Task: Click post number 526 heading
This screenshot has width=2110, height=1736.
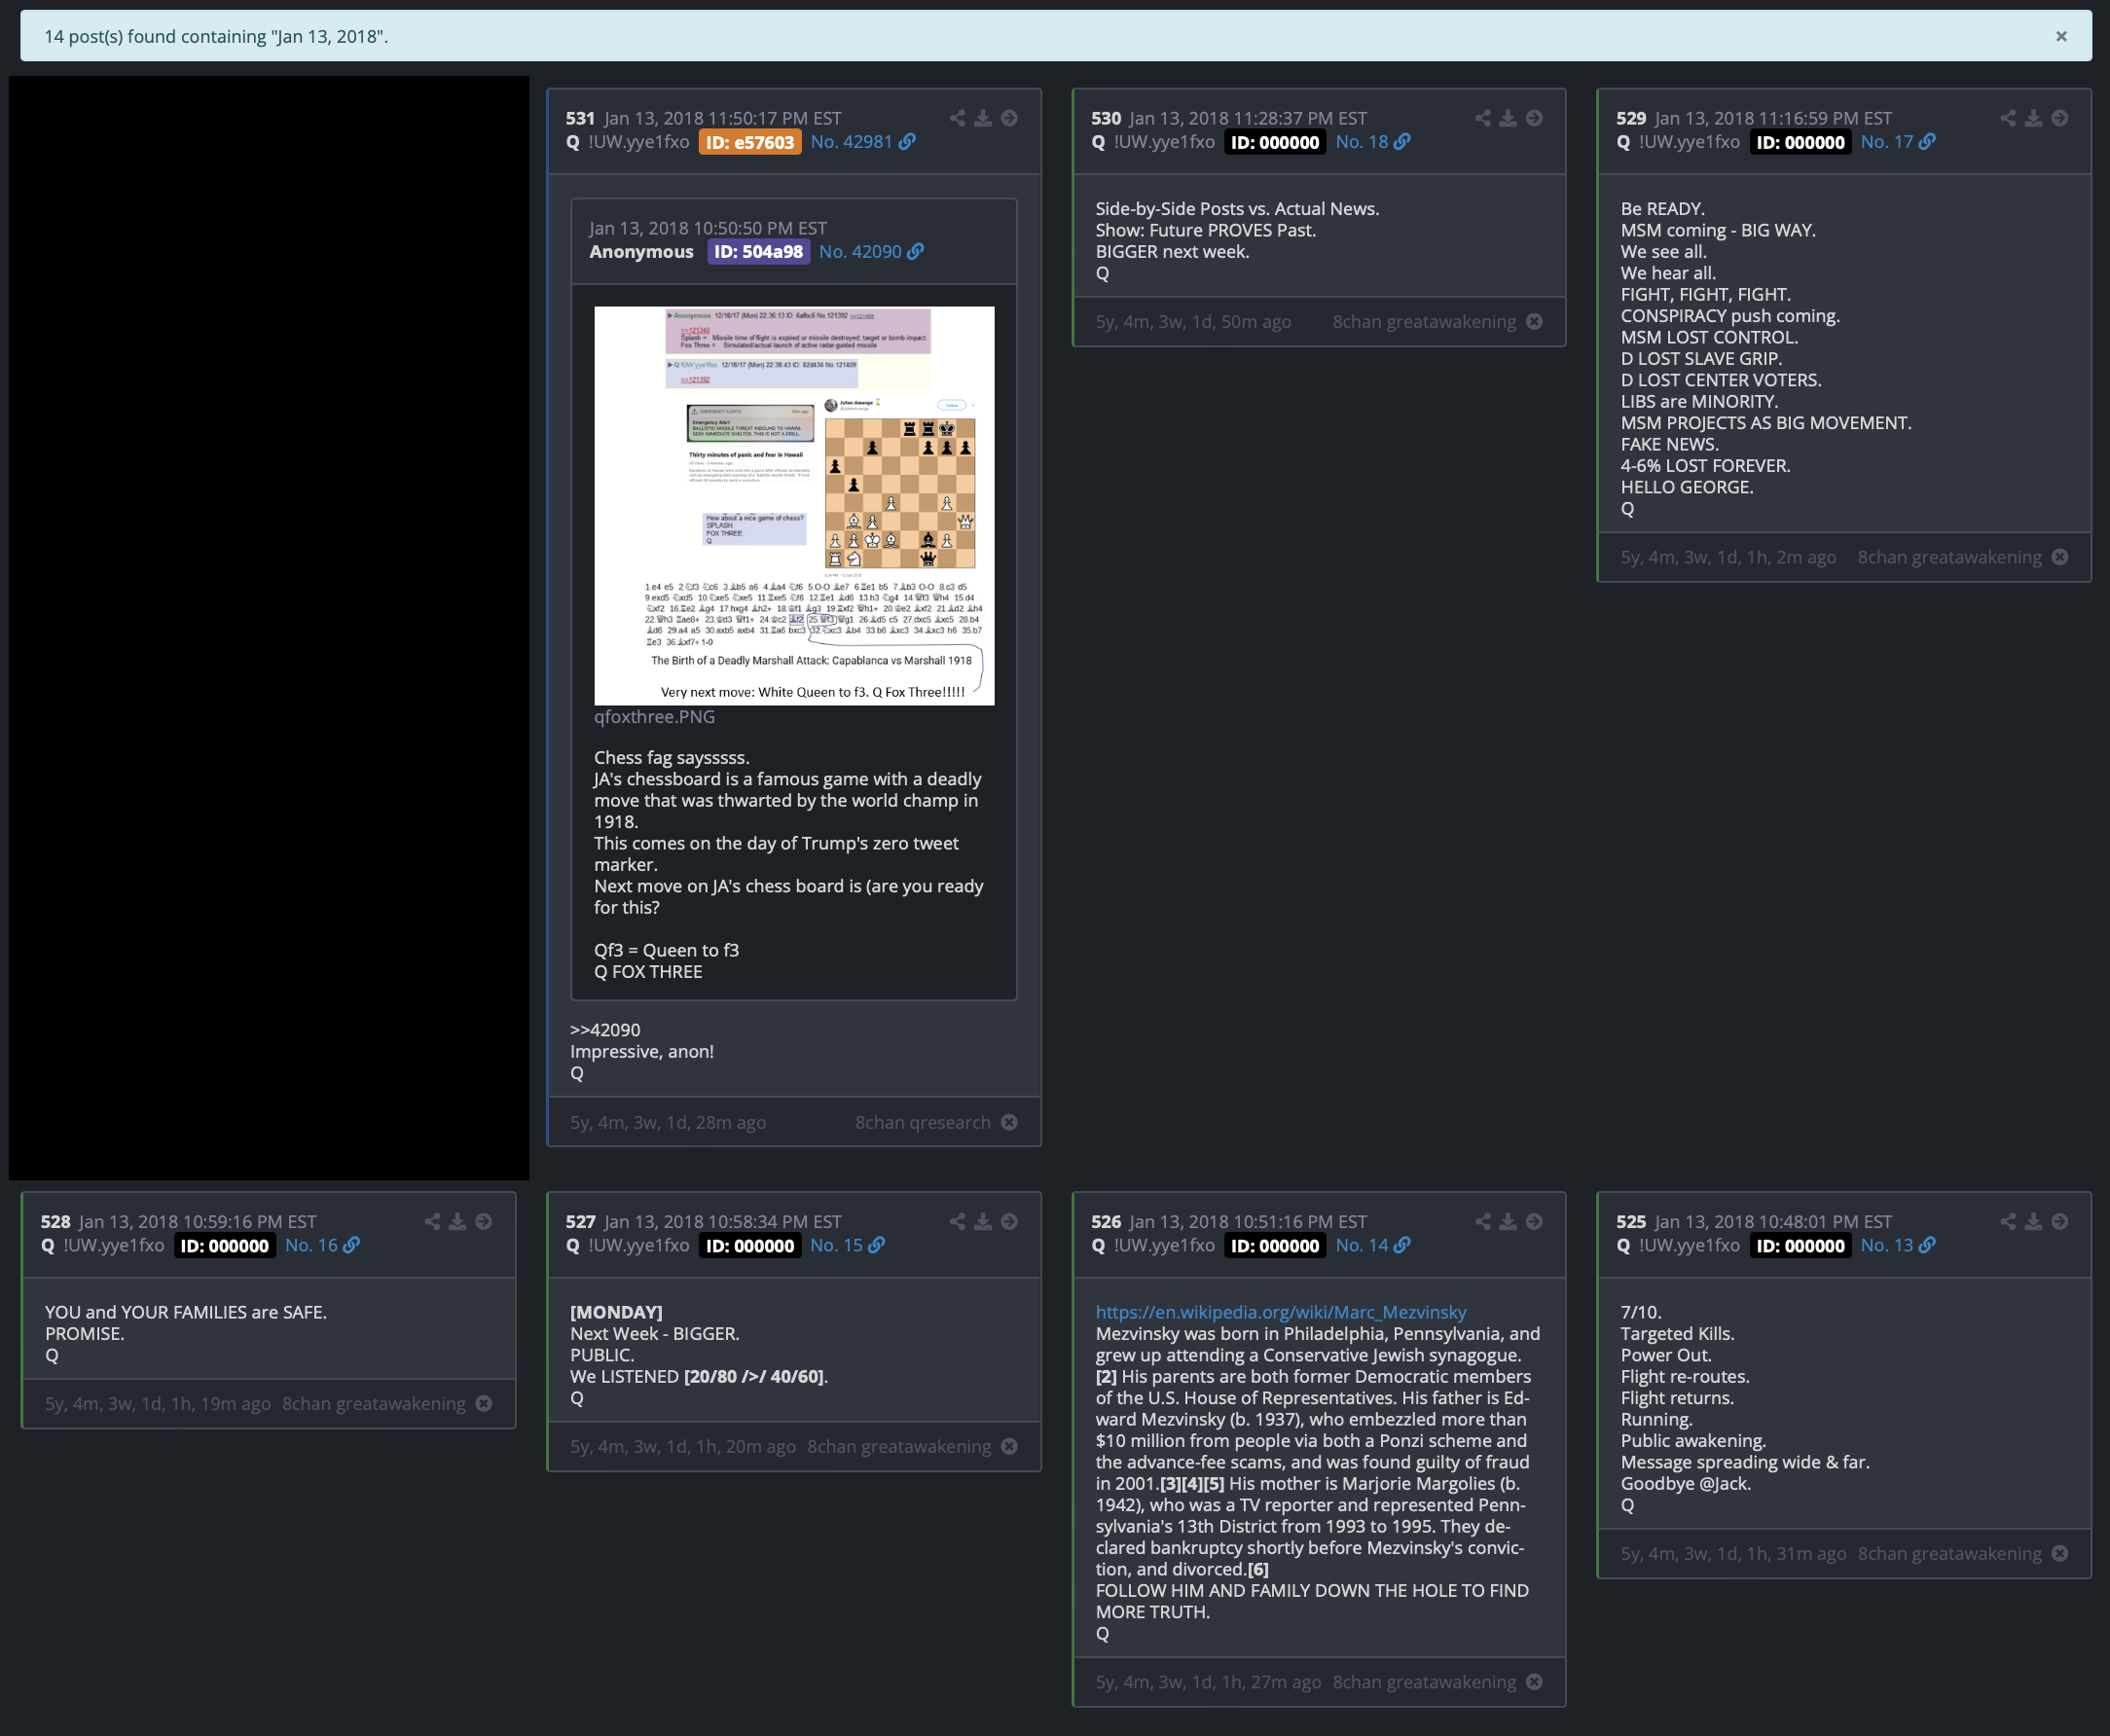Action: (1105, 1221)
